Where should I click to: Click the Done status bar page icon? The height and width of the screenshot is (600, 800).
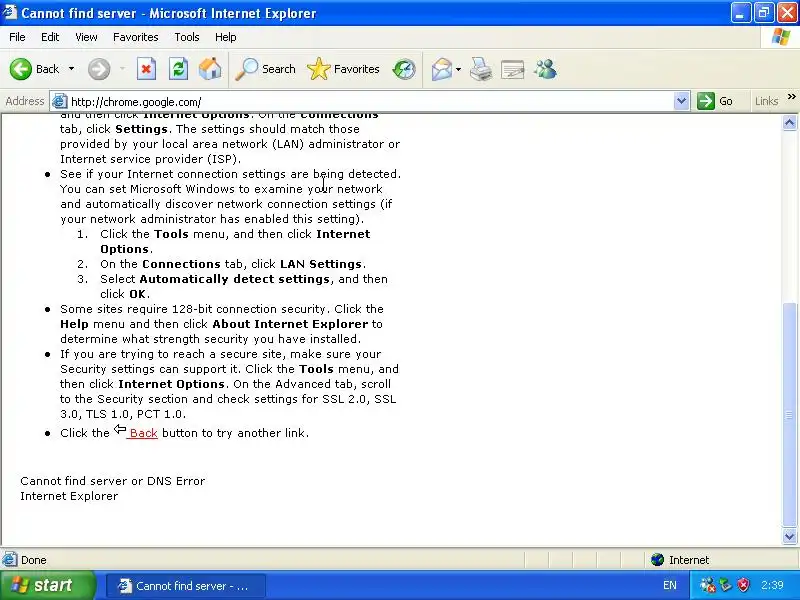click(9, 560)
